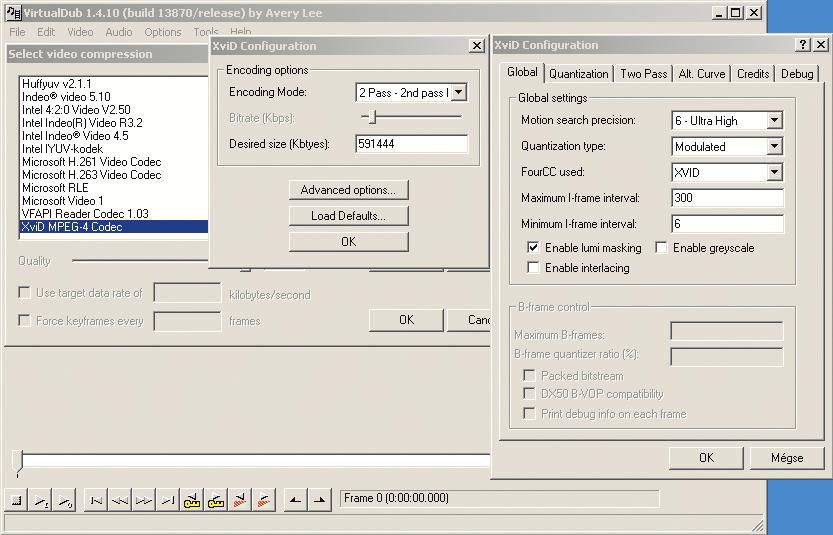The height and width of the screenshot is (535, 833).
Task: Select XviD MPEG-4 Codec entry
Action: coord(114,227)
